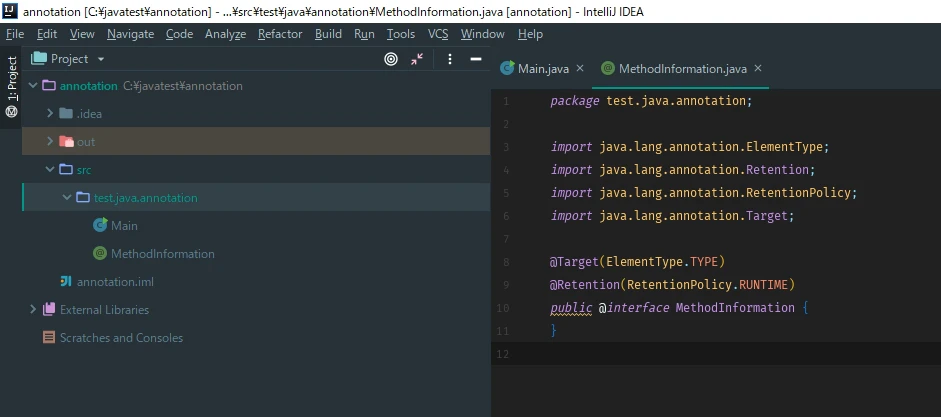The image size is (941, 417).
Task: Click the .idea folder icon
Action: click(66, 113)
